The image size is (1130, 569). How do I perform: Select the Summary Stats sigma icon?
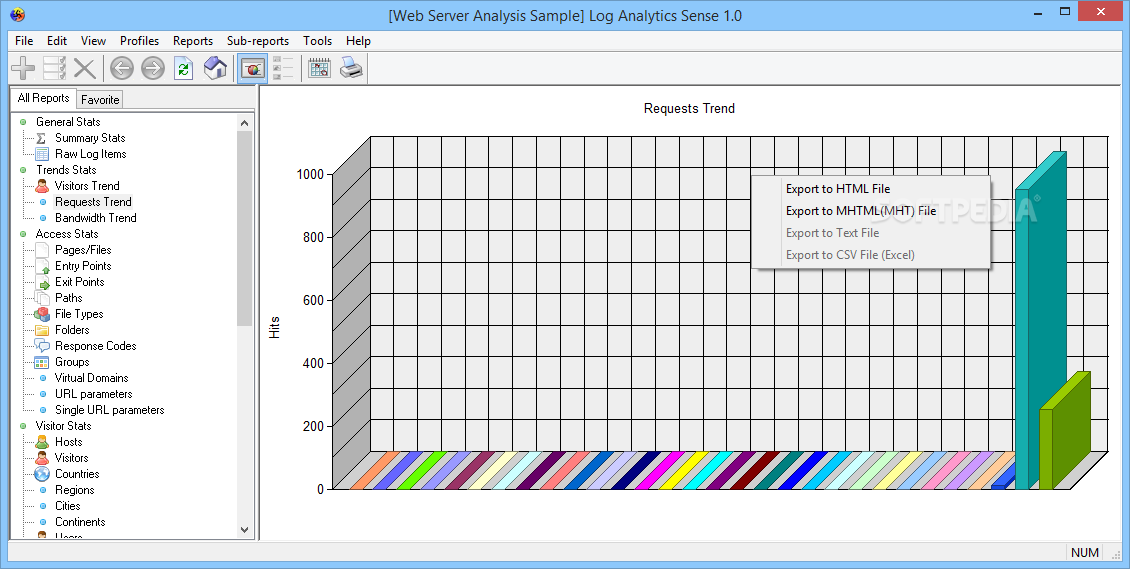41,138
